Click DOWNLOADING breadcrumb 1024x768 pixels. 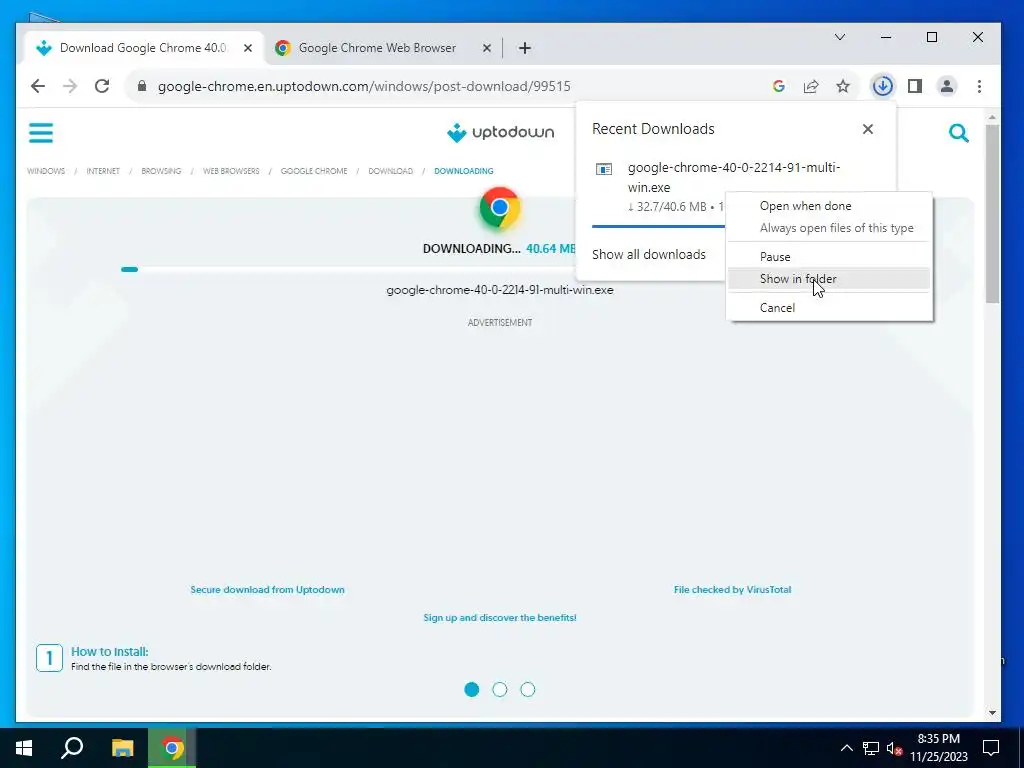click(x=464, y=171)
